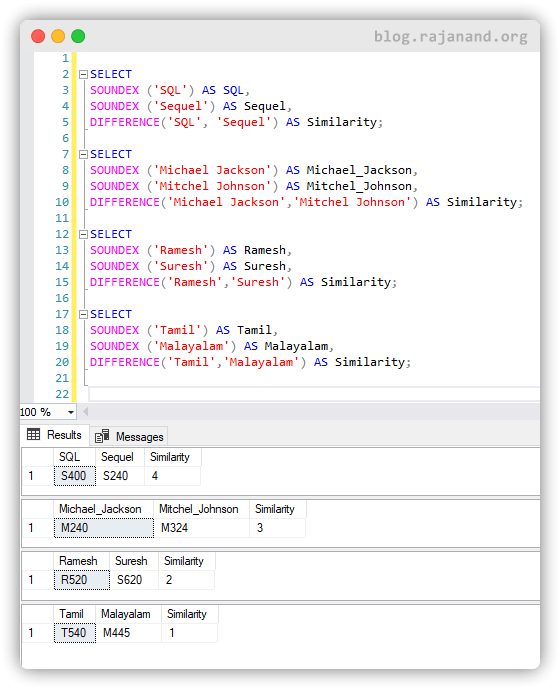Image resolution: width=560 pixels, height=689 pixels.
Task: Select the M240 result cell
Action: (x=104, y=528)
